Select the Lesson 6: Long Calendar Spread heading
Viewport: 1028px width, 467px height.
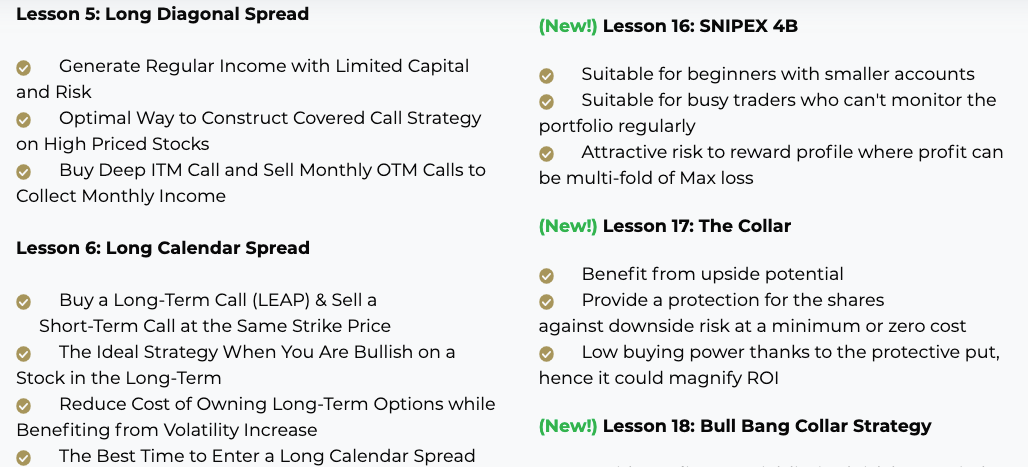[x=163, y=248]
